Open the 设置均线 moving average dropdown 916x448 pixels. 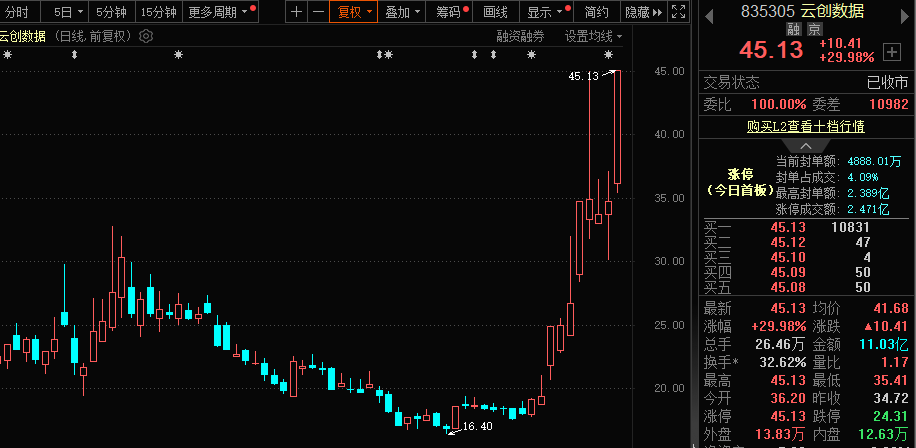[x=593, y=36]
